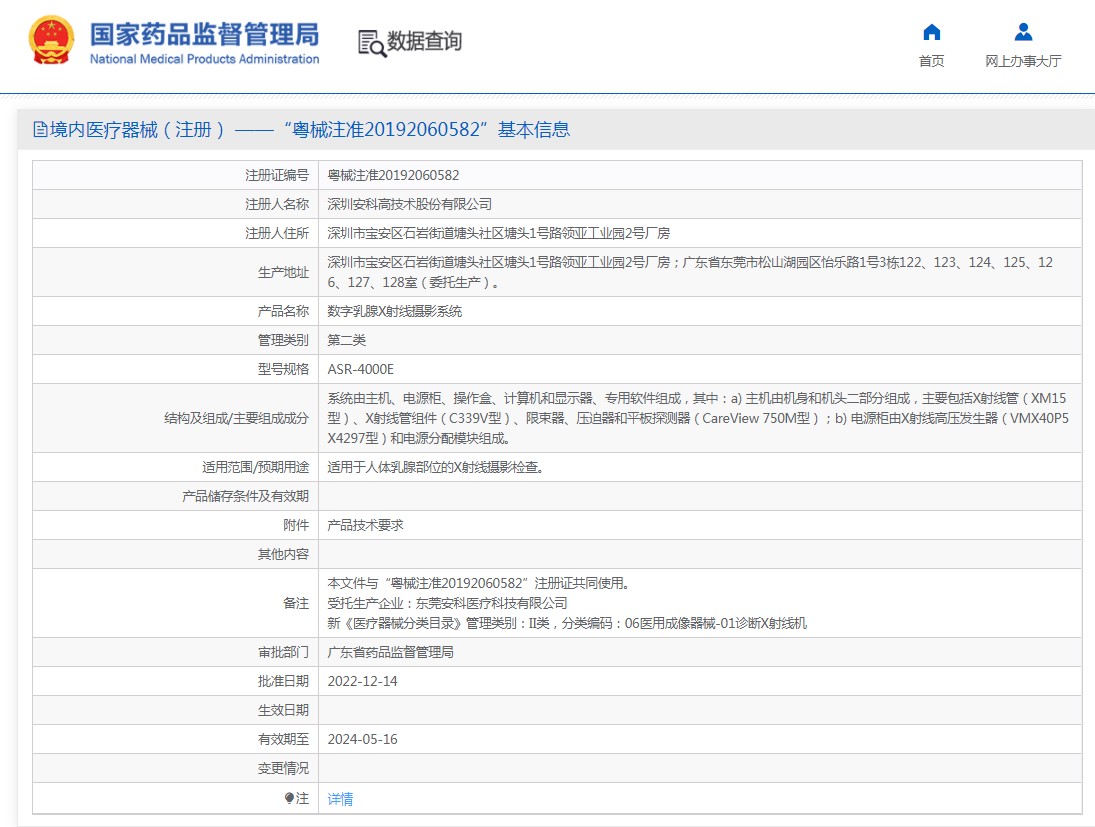
Task: Click the national emblem logo
Action: pos(52,40)
